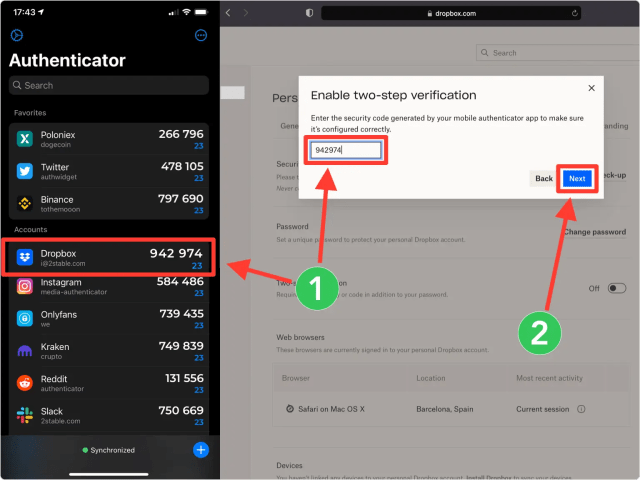Go back using Safari's back arrow
The height and width of the screenshot is (480, 640).
(x=228, y=13)
